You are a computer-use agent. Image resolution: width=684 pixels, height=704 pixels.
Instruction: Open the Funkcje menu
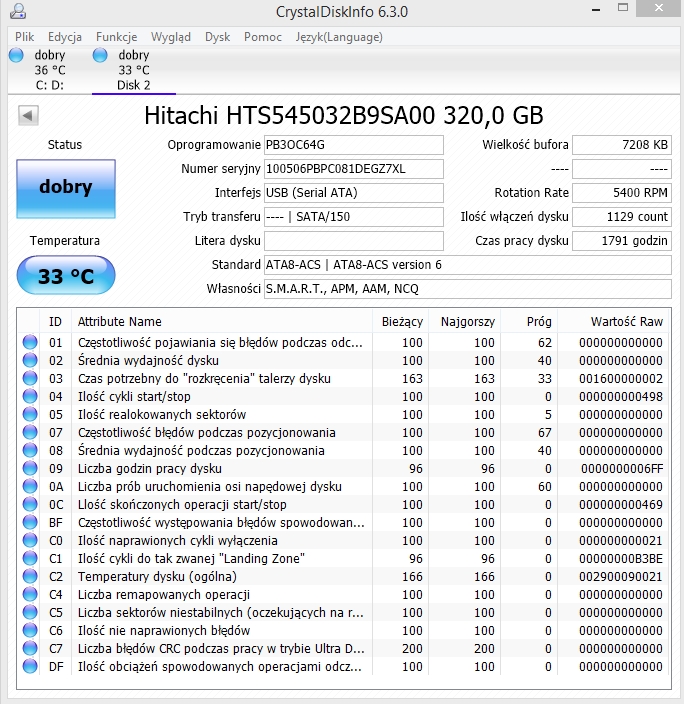click(x=116, y=37)
